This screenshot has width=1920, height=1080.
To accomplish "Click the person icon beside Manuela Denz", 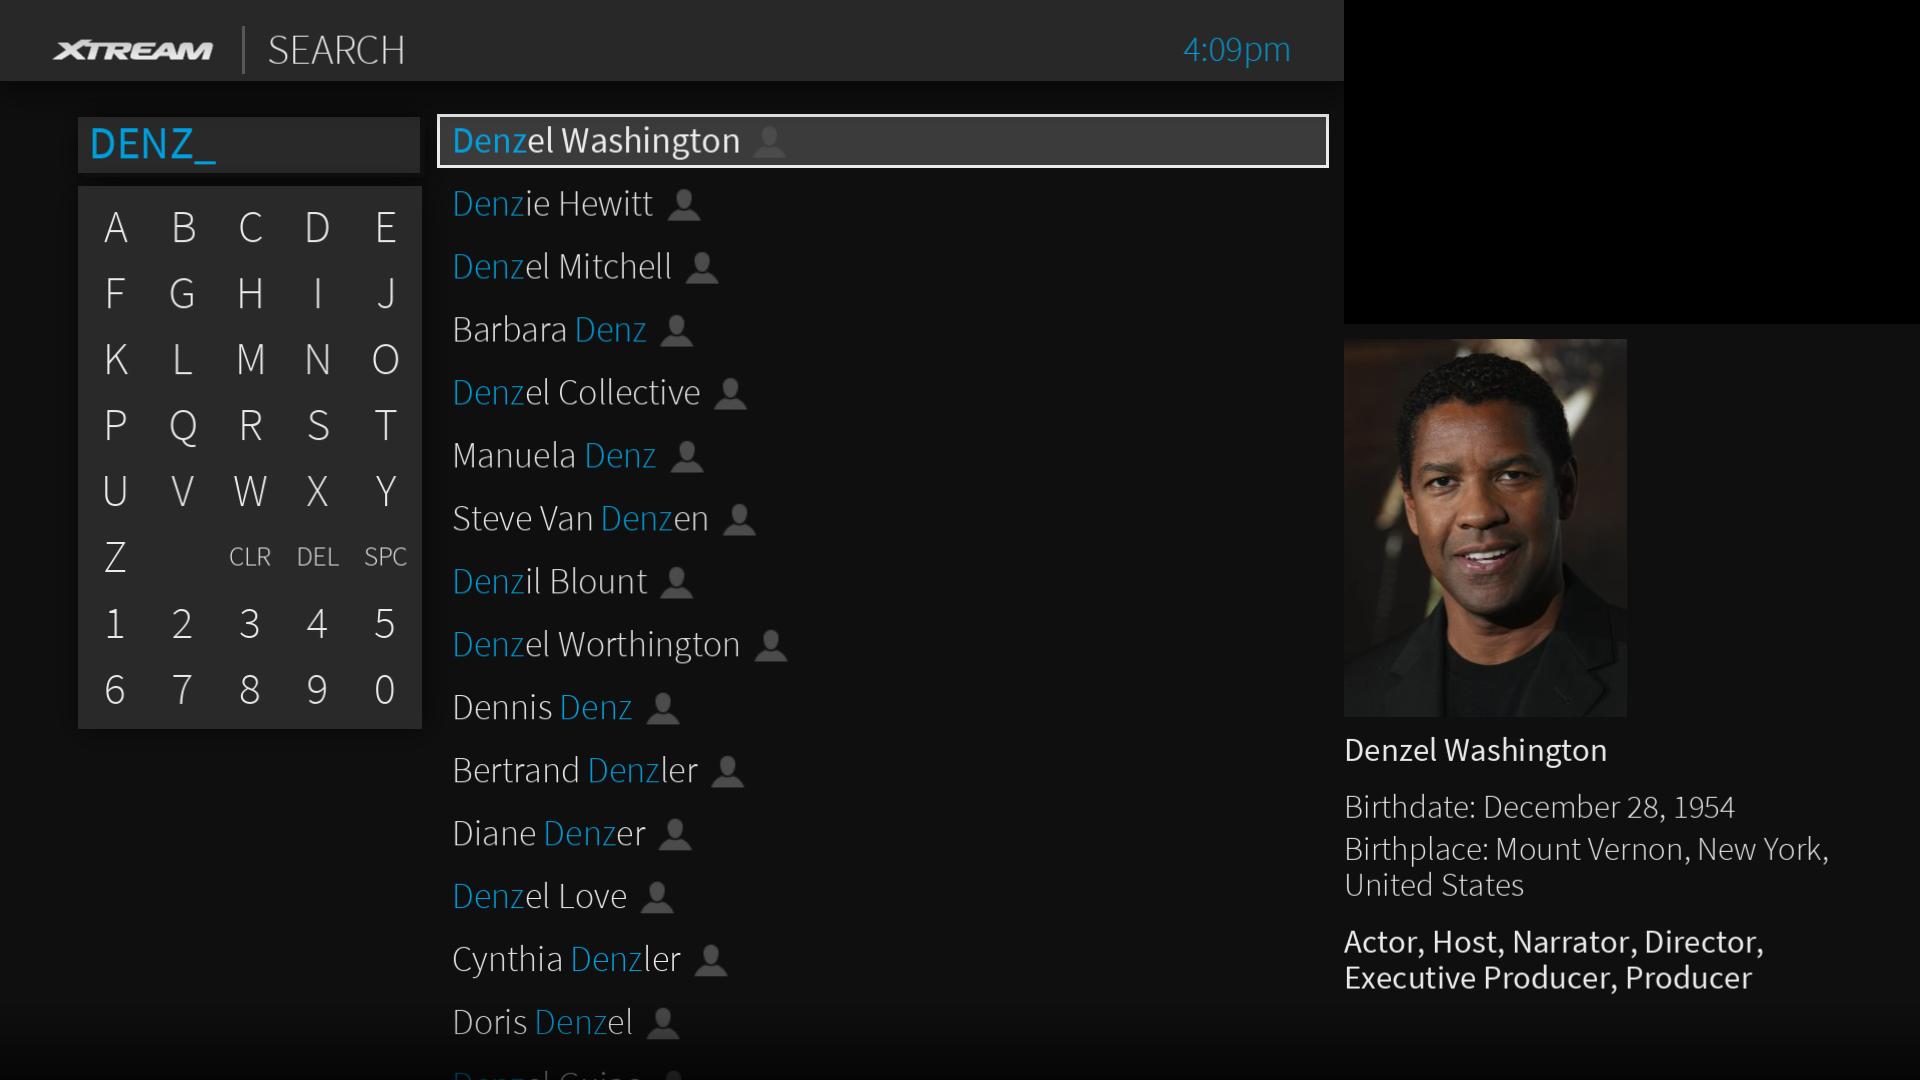I will (687, 457).
